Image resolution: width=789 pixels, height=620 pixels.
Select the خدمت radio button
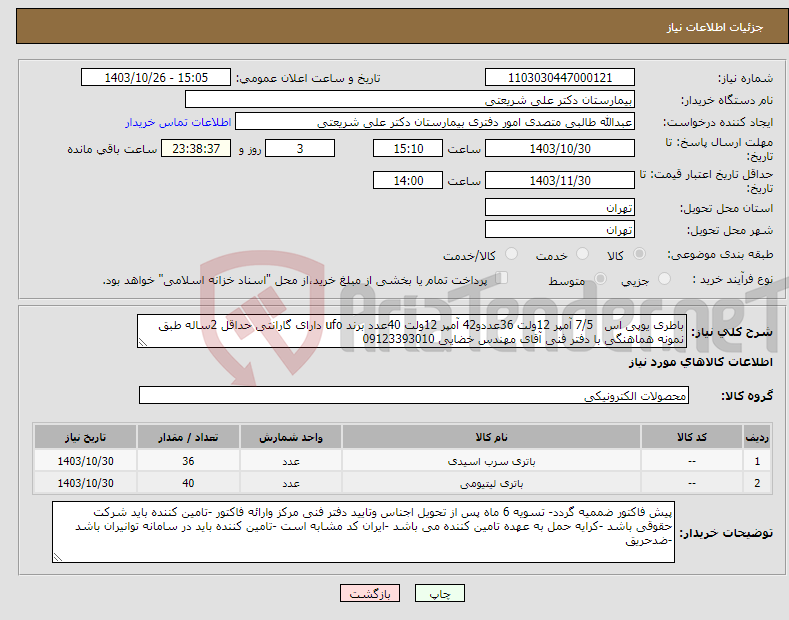pyautogui.click(x=582, y=254)
